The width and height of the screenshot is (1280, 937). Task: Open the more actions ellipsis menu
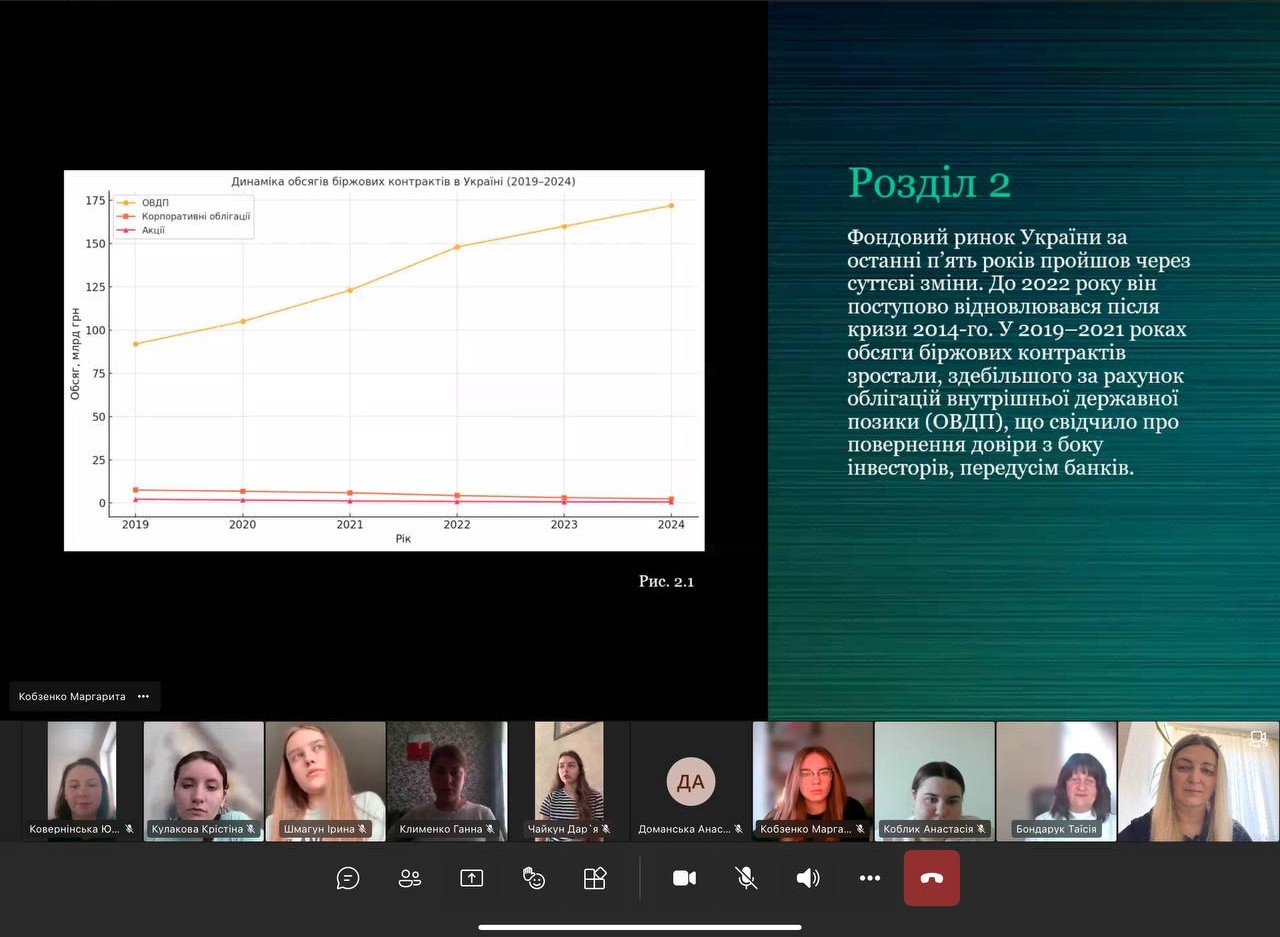click(870, 878)
